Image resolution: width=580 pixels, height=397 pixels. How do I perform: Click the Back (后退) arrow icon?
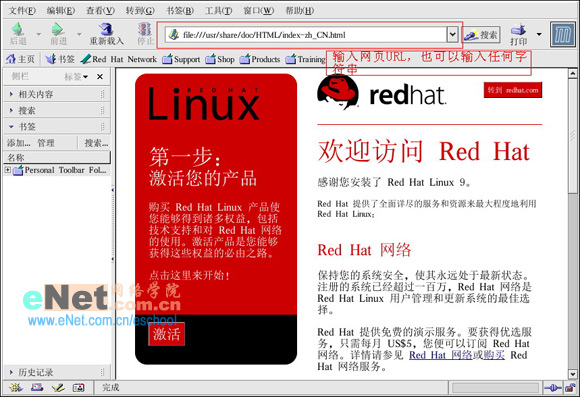pyautogui.click(x=18, y=30)
